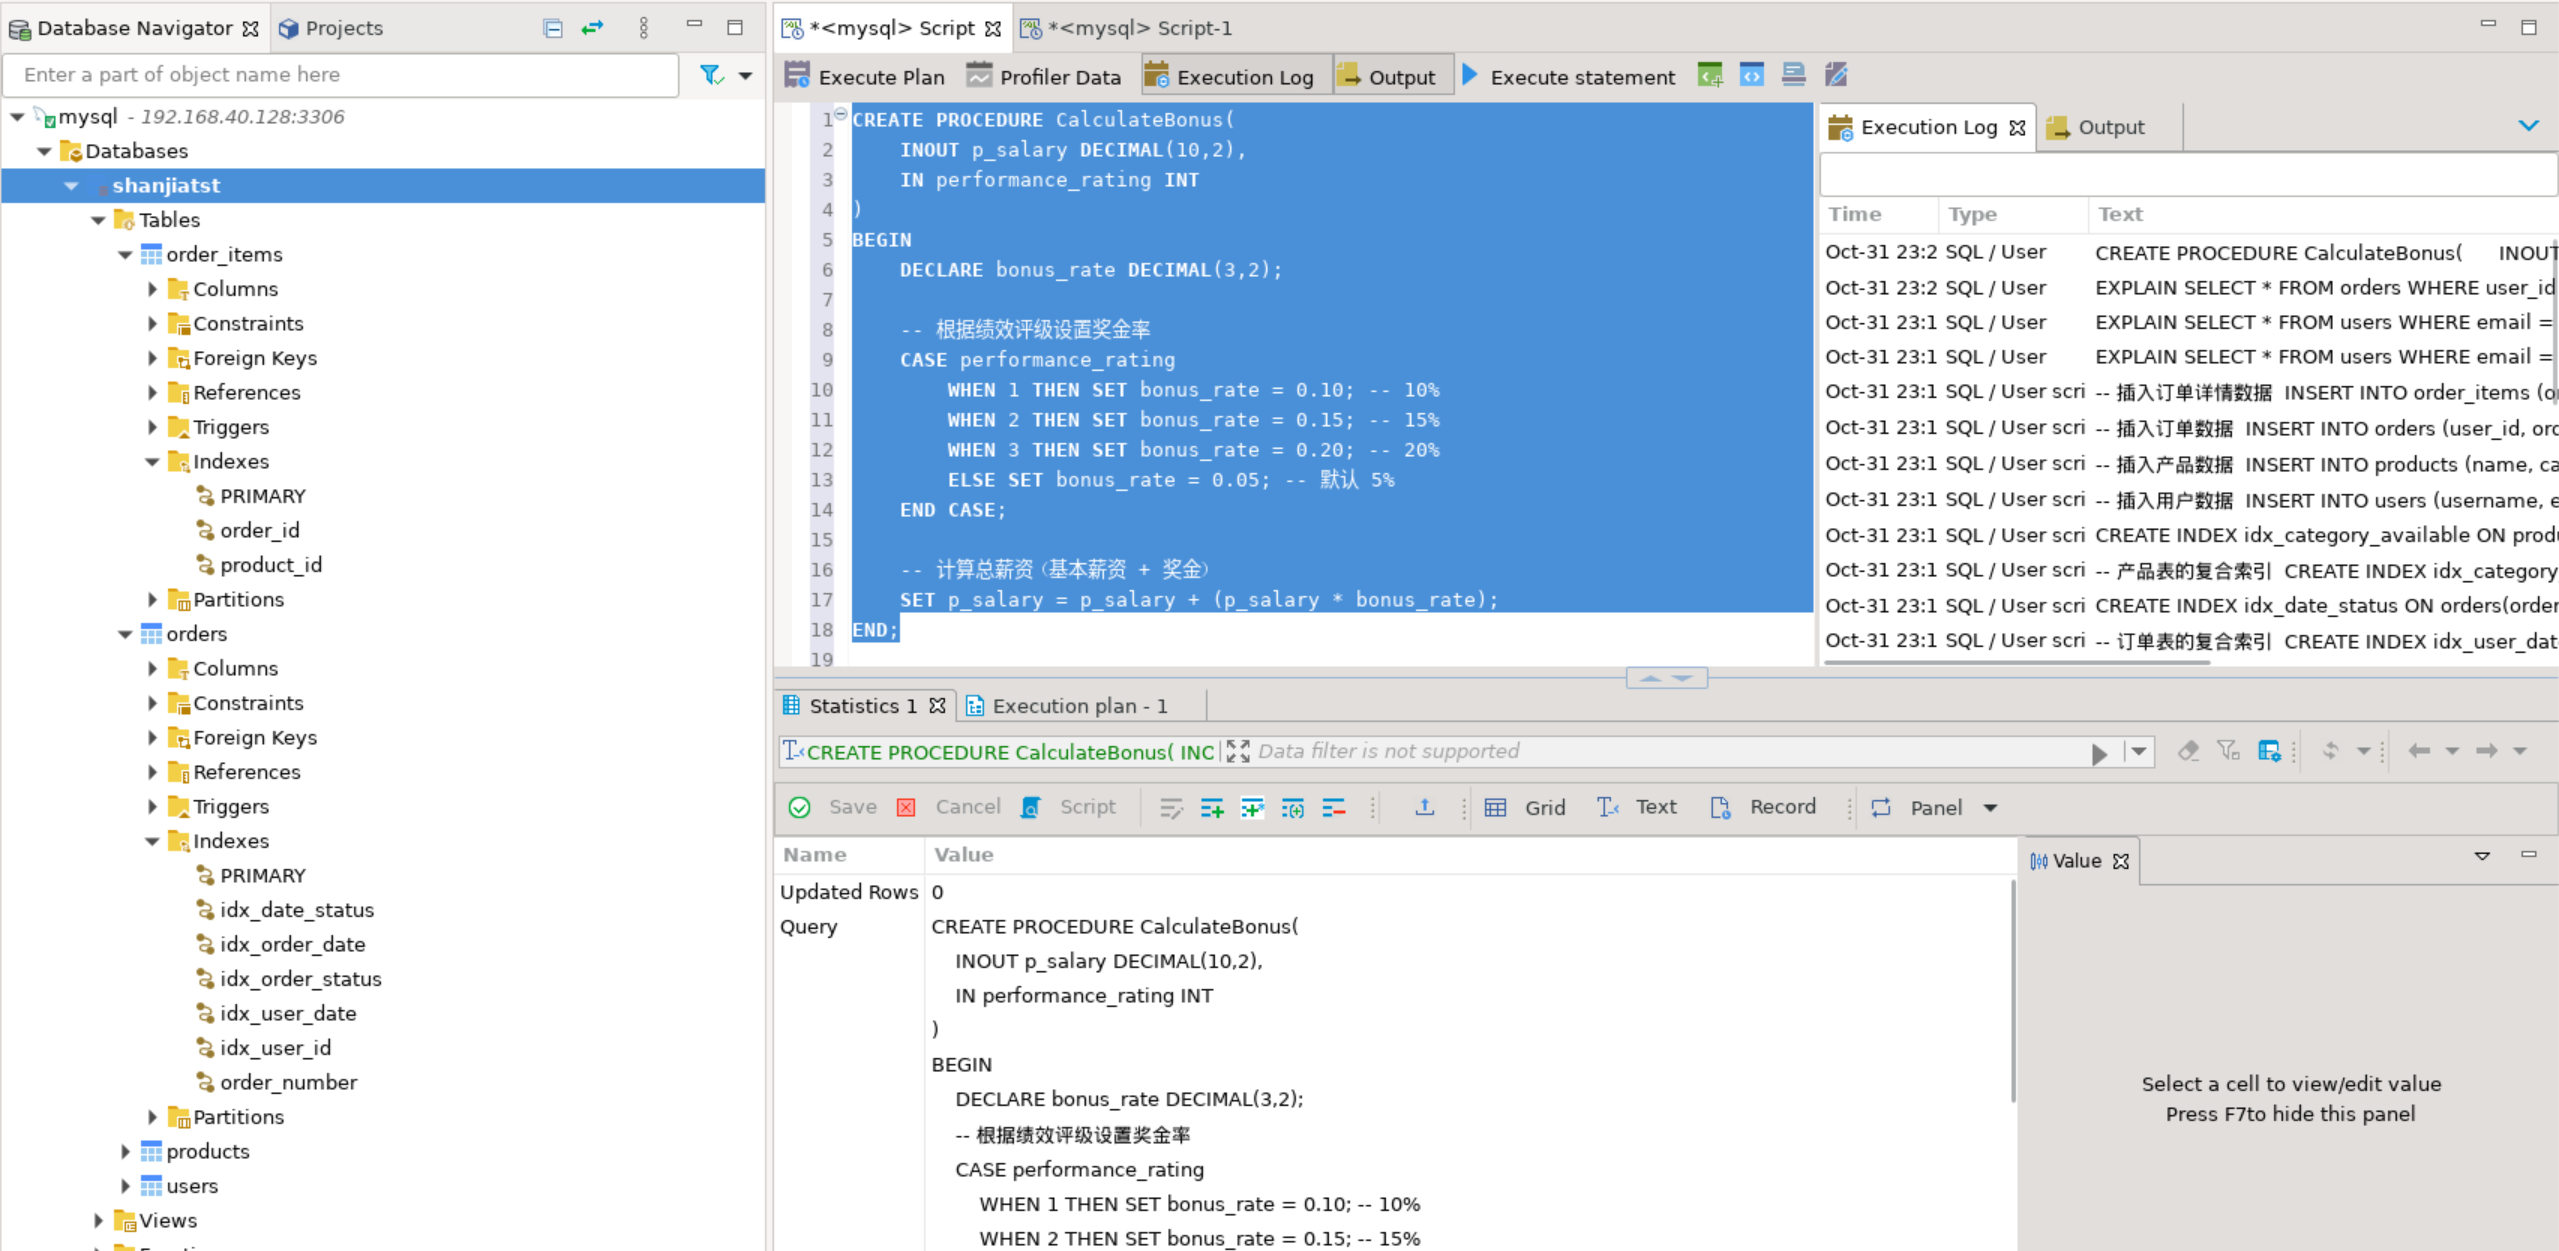The height and width of the screenshot is (1251, 2559).
Task: Collapse the order_items table node
Action: pos(126,254)
